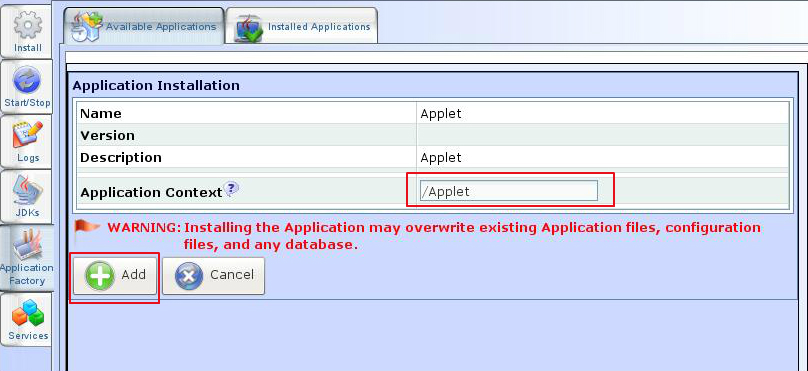Click the 'Application Context' label

click(x=151, y=192)
